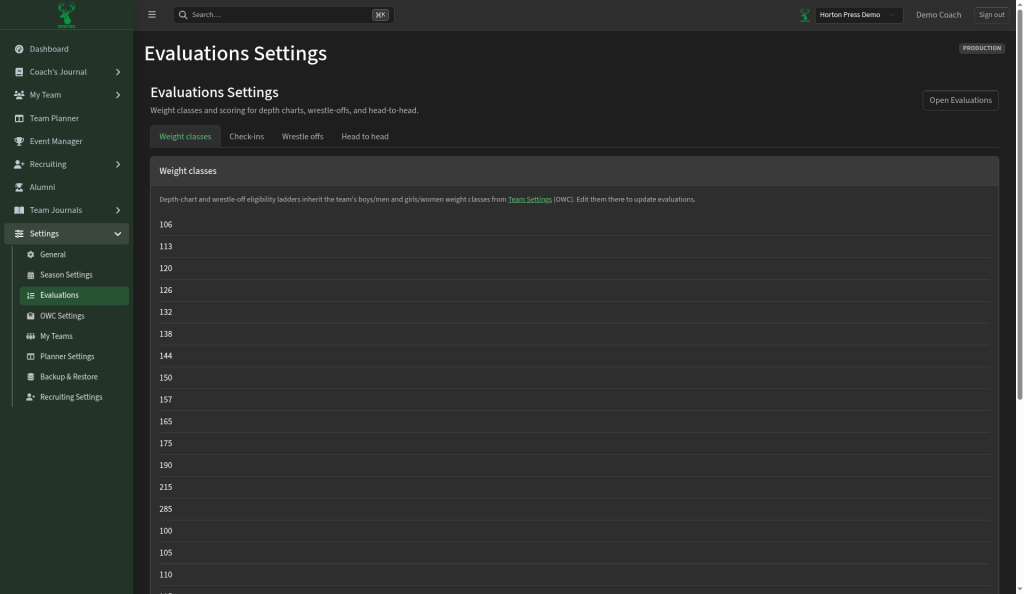
Task: Click the Planner Settings board icon
Action: tap(30, 356)
